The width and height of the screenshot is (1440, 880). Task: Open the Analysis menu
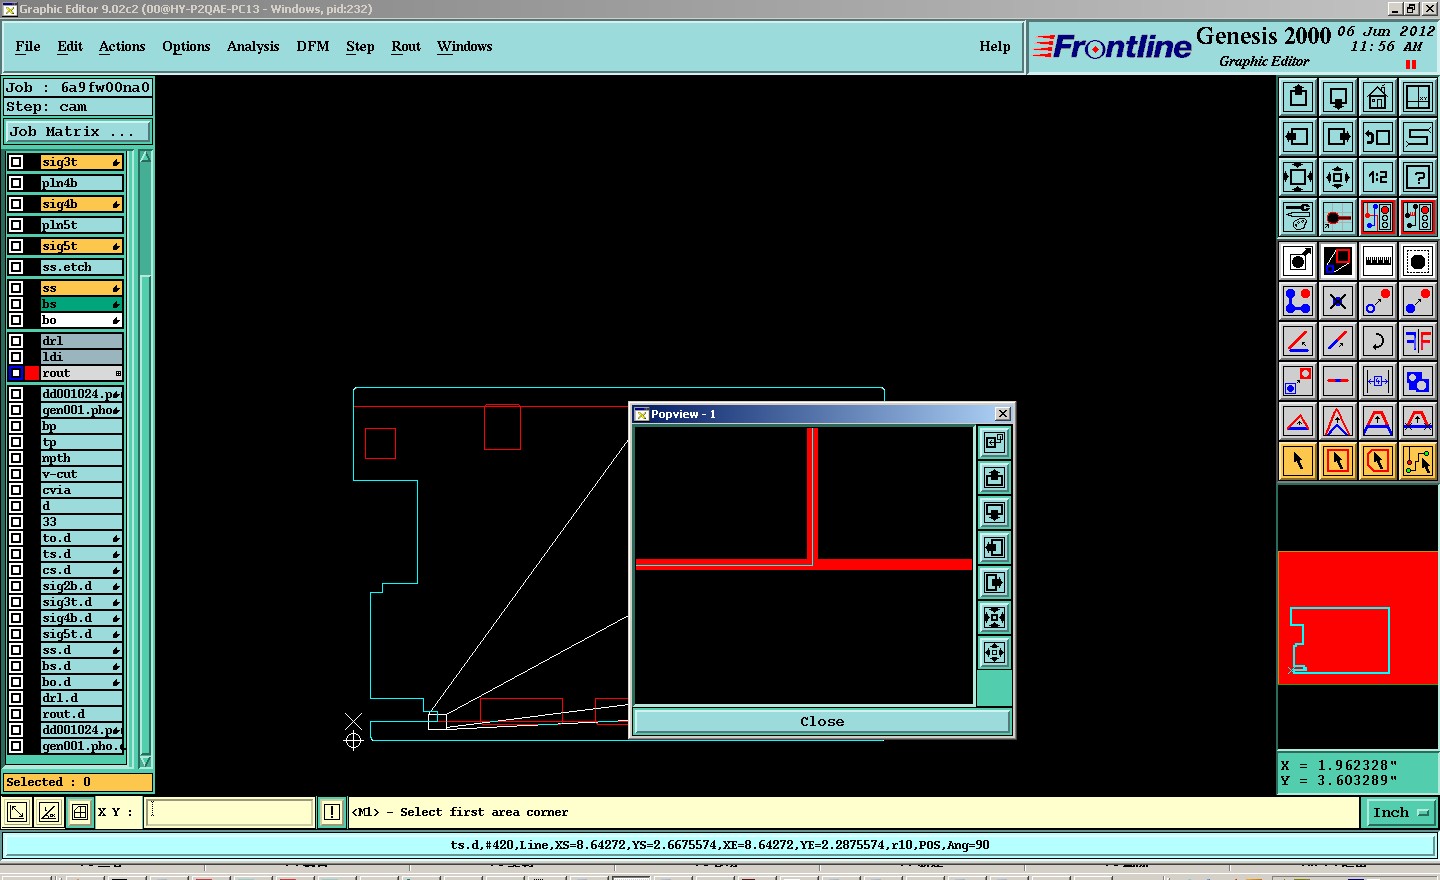[253, 46]
